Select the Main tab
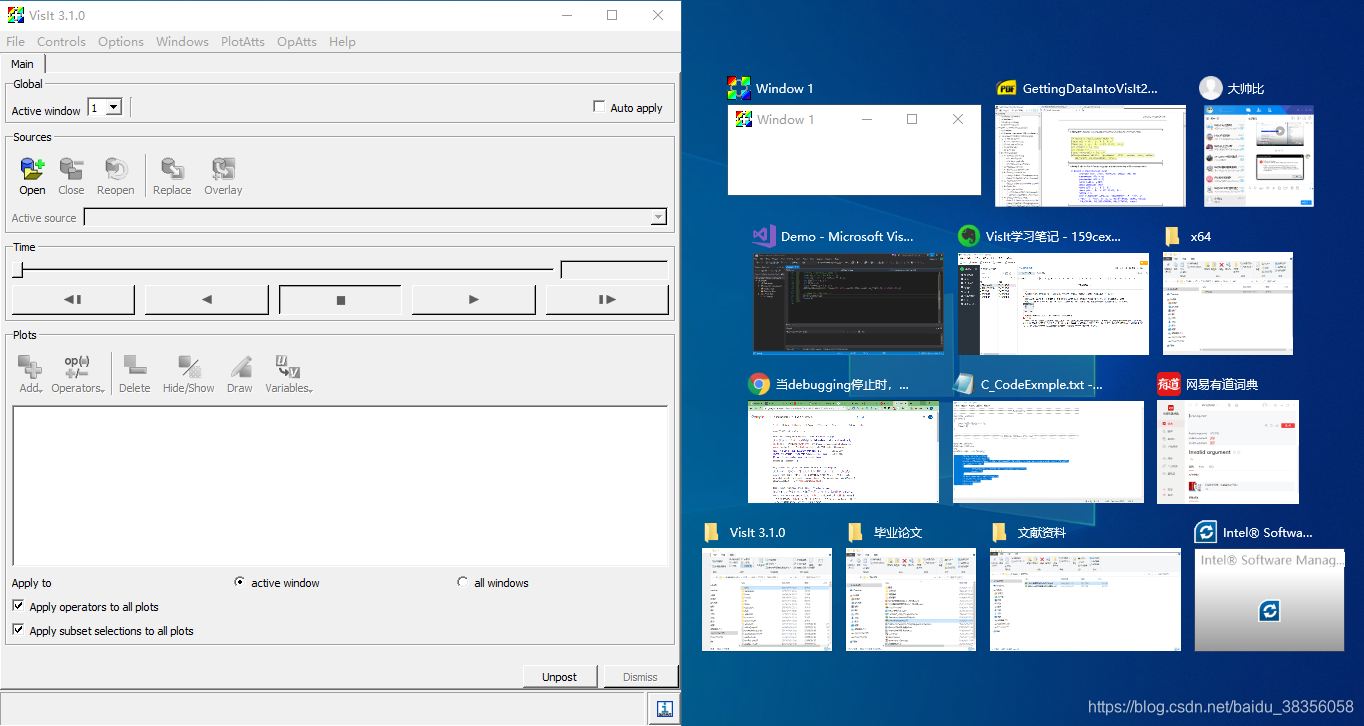Image resolution: width=1364 pixels, height=726 pixels. pos(22,63)
